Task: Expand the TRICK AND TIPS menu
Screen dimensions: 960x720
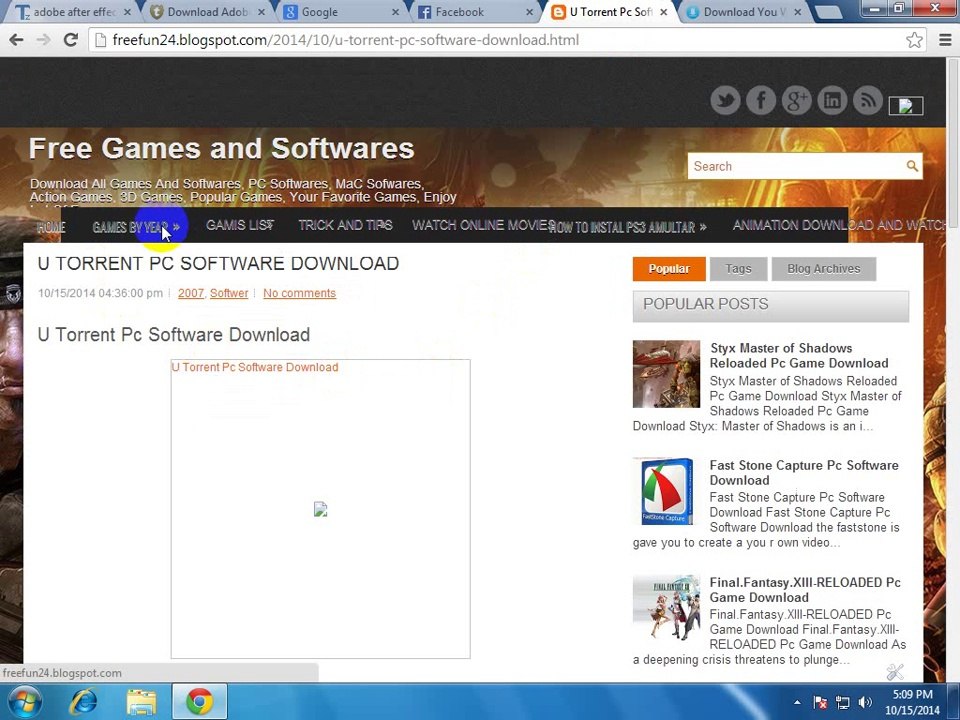Action: click(x=345, y=225)
